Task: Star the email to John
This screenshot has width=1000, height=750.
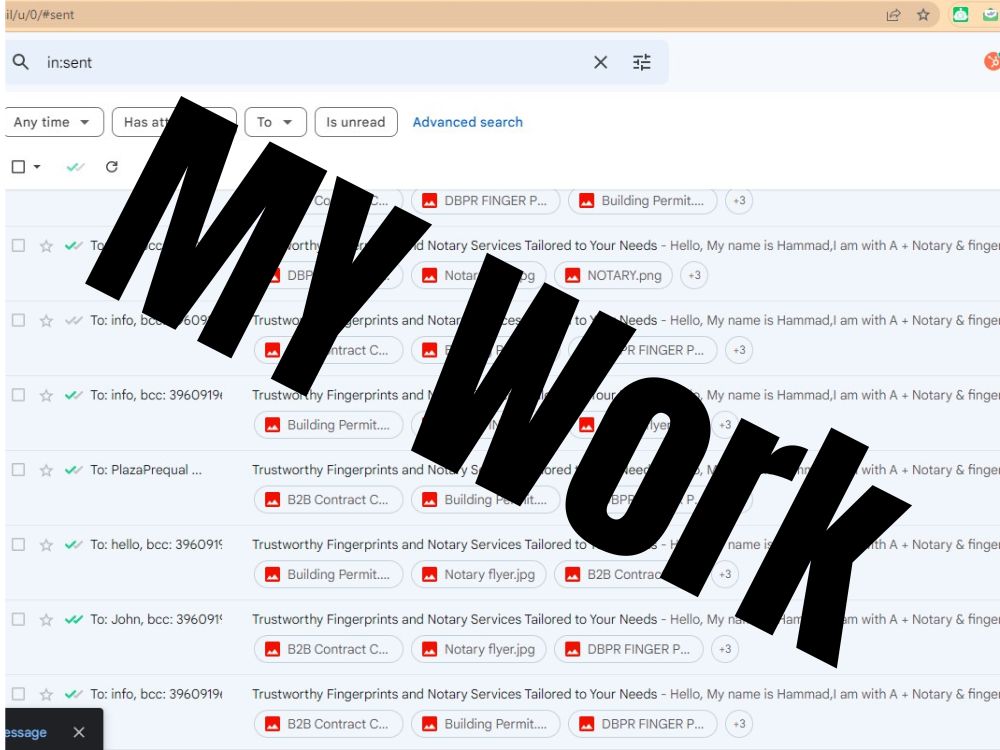Action: (x=46, y=619)
